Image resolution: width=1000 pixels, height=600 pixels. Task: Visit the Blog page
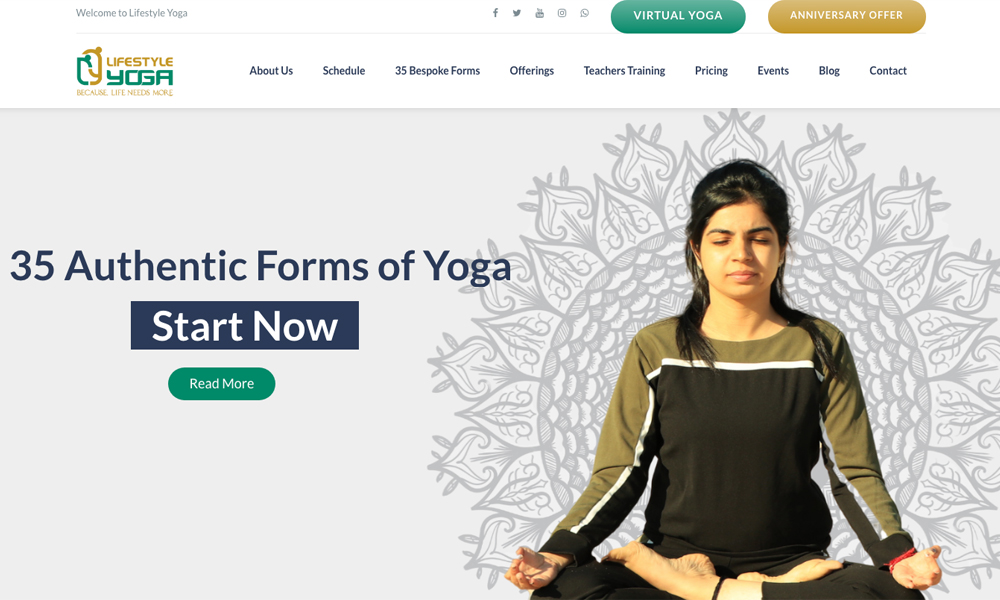point(829,71)
